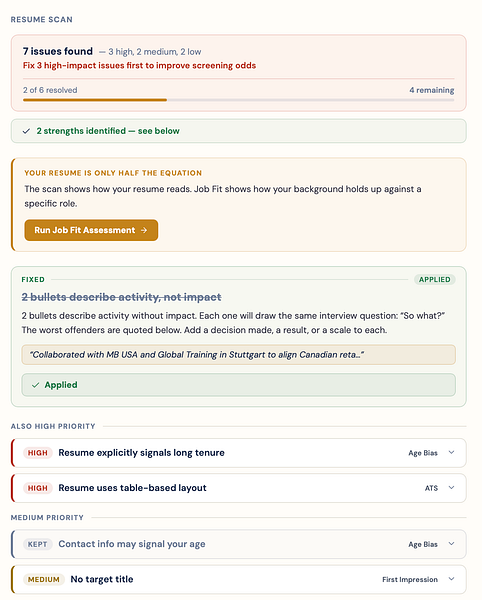Click the Applied confirmation bar
482x600 pixels.
238,385
